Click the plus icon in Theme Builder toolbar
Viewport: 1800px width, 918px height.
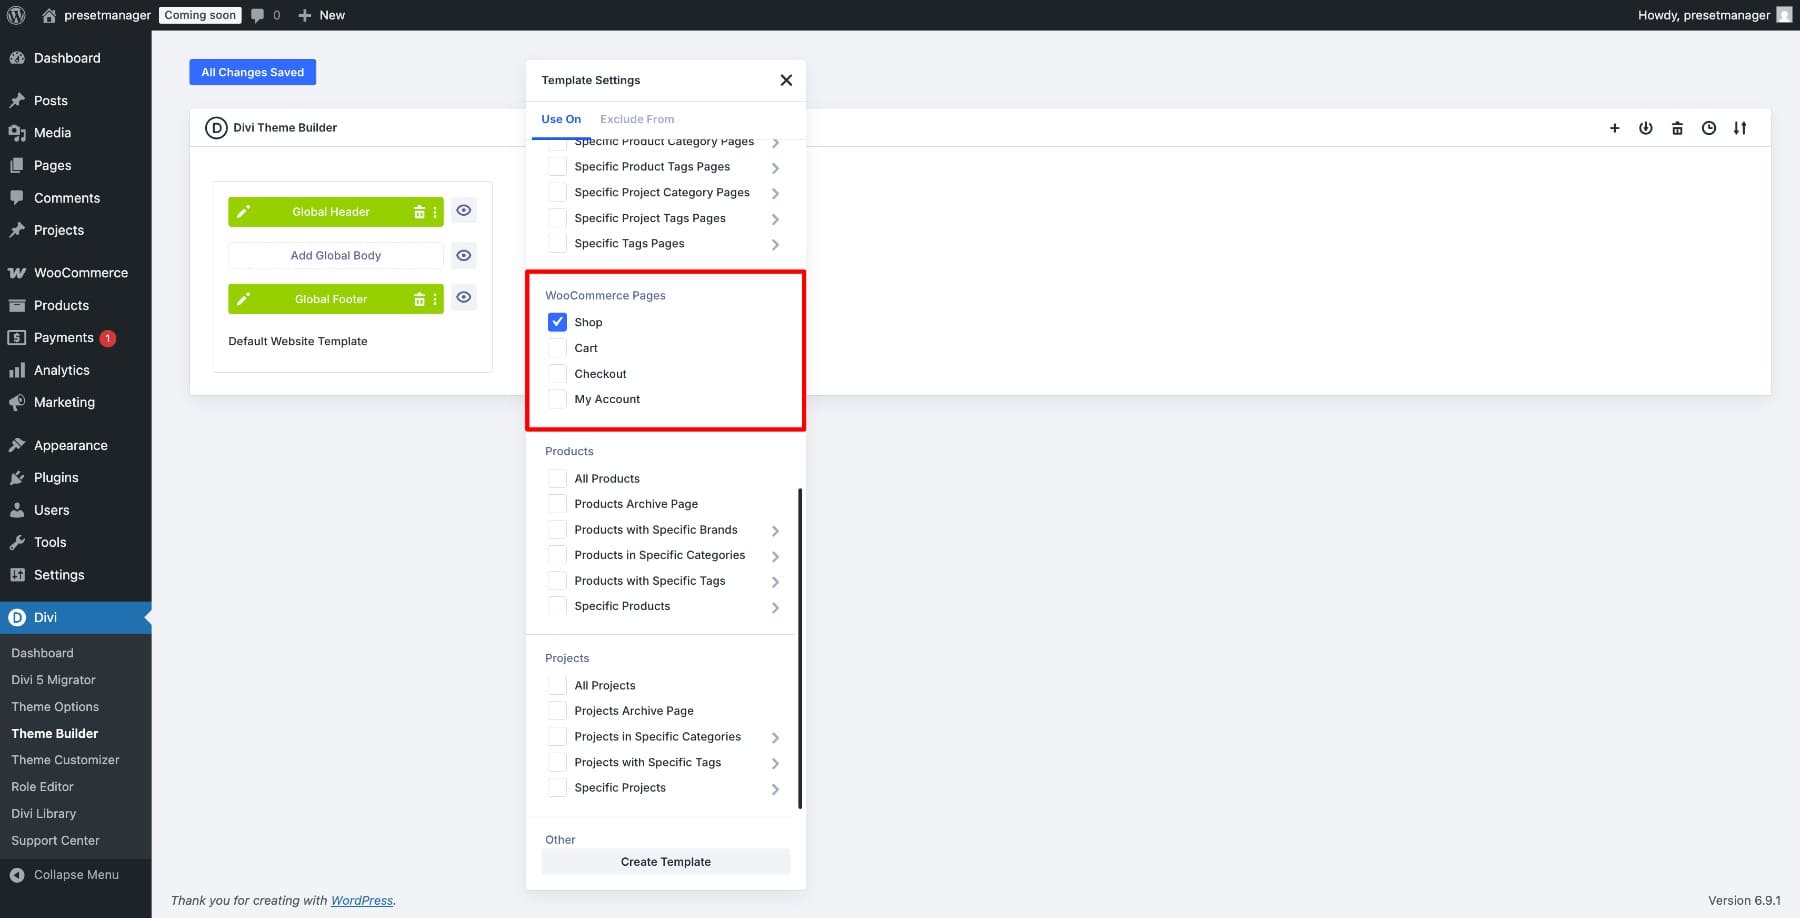[x=1614, y=128]
